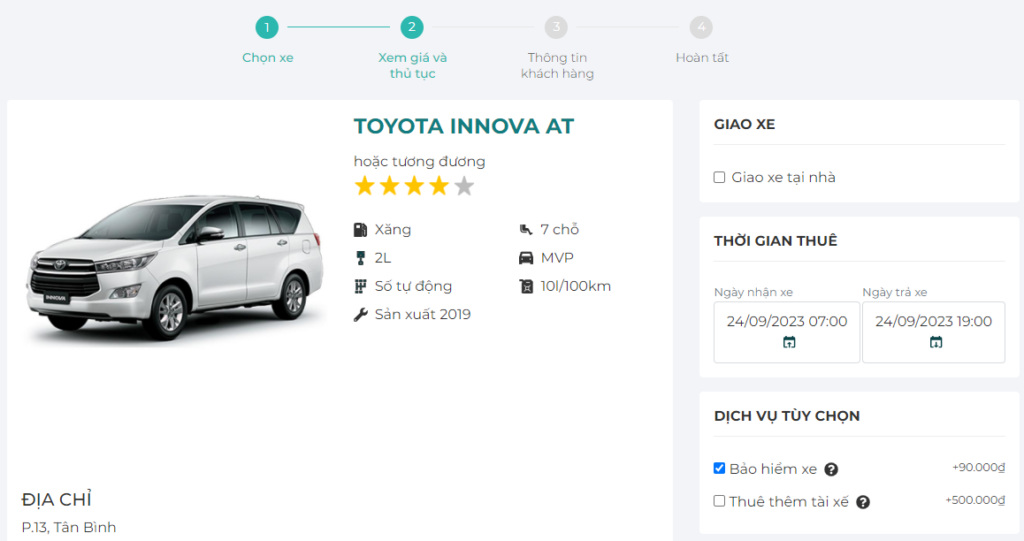Click step 4 Hoàn tất
This screenshot has height=541, width=1024.
pos(701,28)
